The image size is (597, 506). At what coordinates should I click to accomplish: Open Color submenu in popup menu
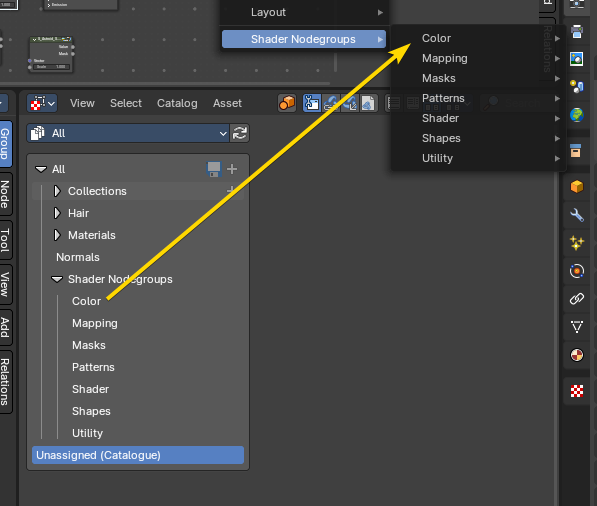coord(479,38)
